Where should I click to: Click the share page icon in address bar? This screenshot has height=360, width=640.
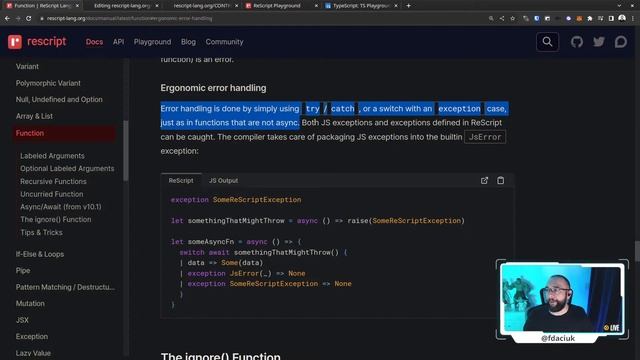(502, 18)
